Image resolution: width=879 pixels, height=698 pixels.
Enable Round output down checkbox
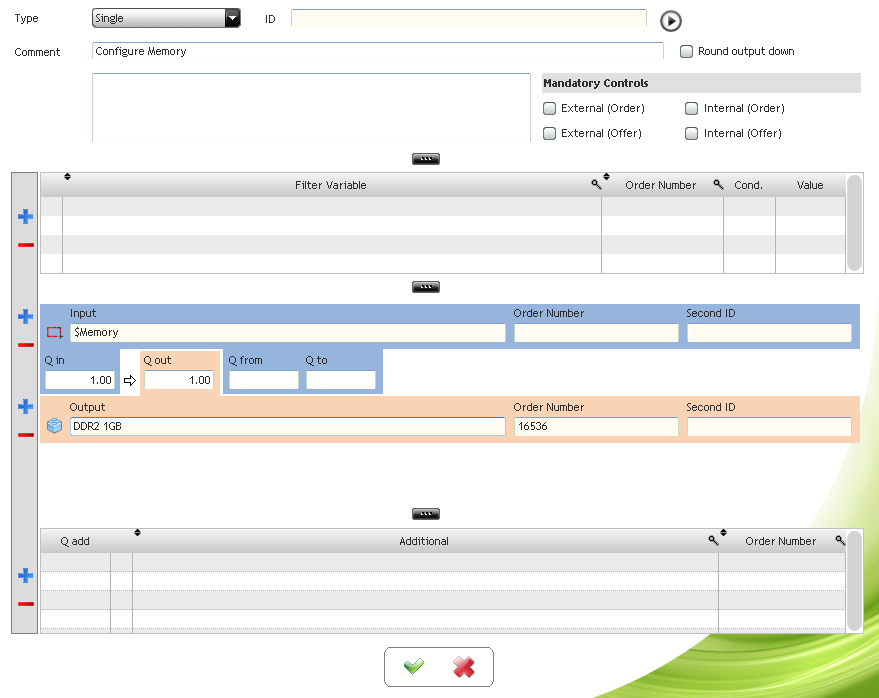[x=686, y=52]
